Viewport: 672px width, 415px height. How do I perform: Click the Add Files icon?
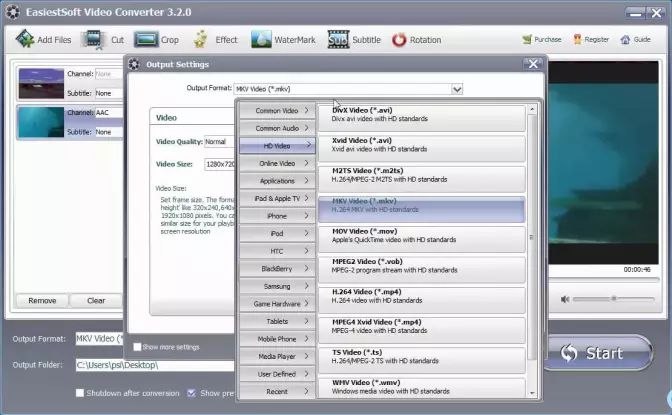tap(25, 39)
